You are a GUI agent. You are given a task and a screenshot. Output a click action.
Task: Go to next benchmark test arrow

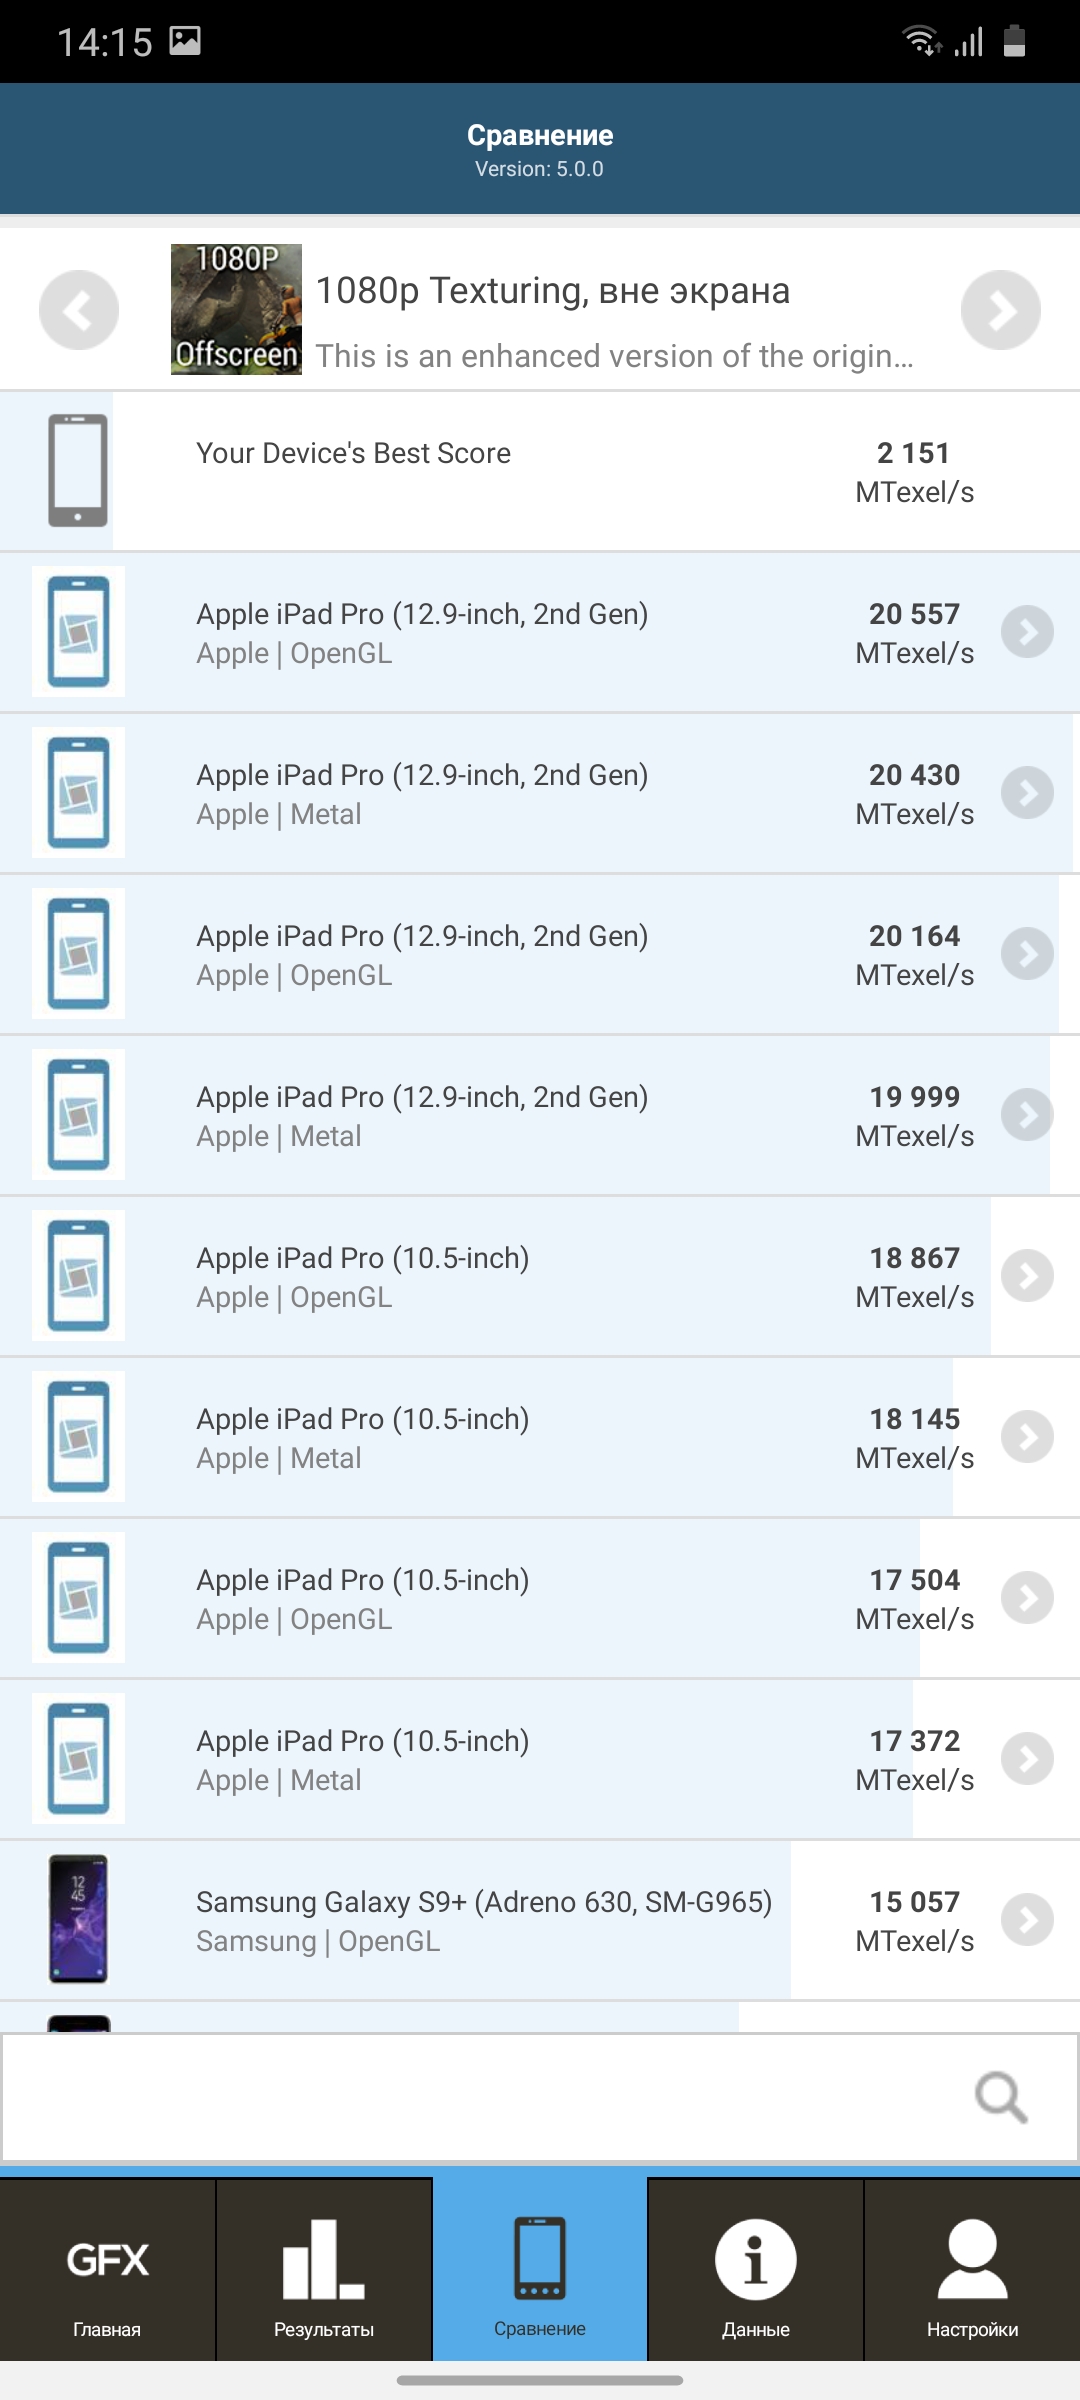1001,310
